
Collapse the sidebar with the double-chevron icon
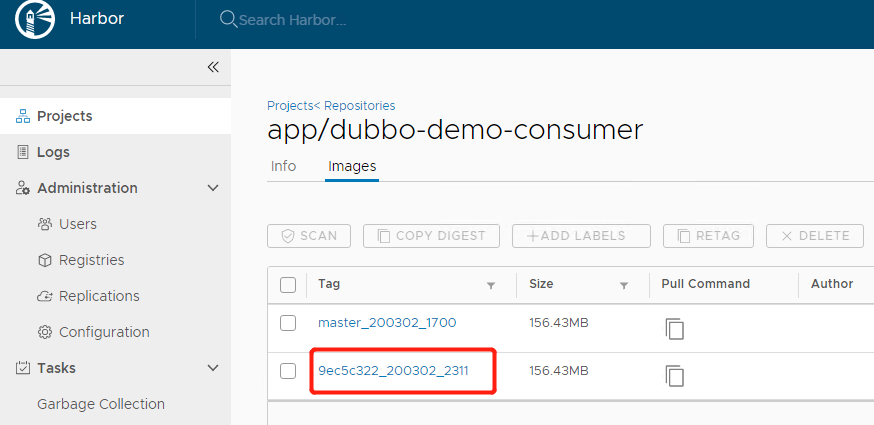[x=212, y=67]
